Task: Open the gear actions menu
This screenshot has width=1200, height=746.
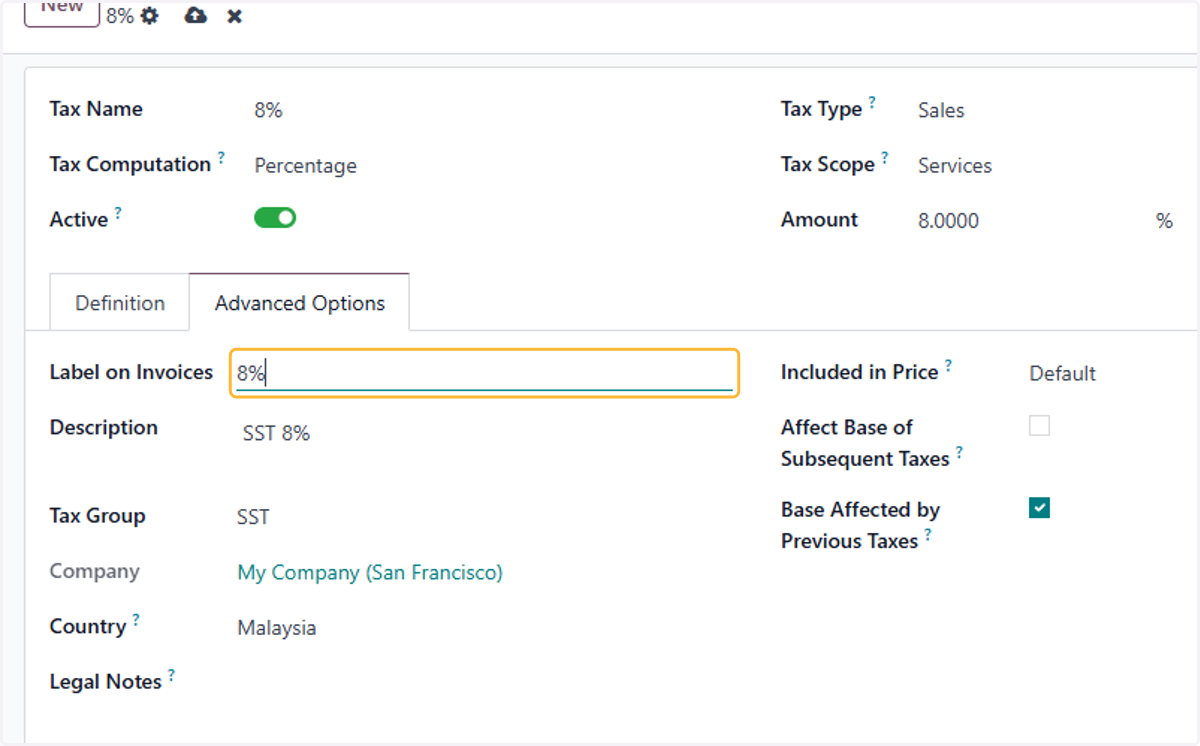Action: 149,16
